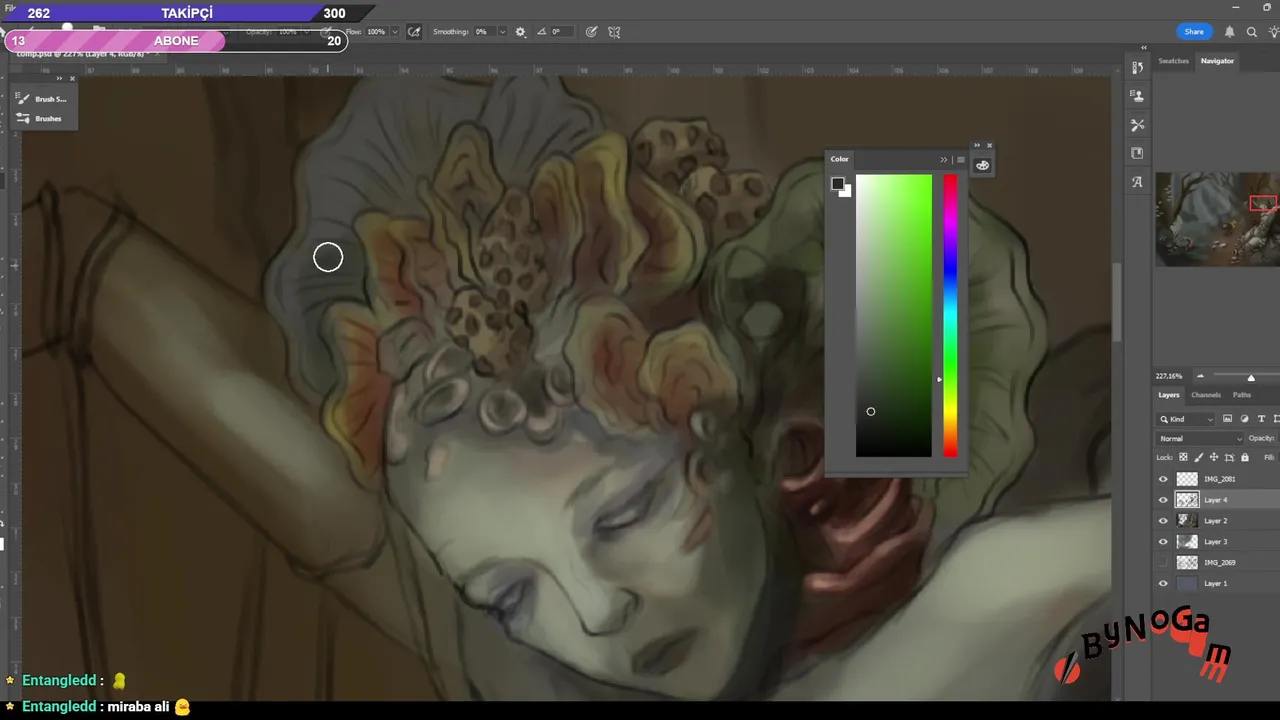Lock layer position
This screenshot has width=1280, height=720.
click(x=1214, y=457)
